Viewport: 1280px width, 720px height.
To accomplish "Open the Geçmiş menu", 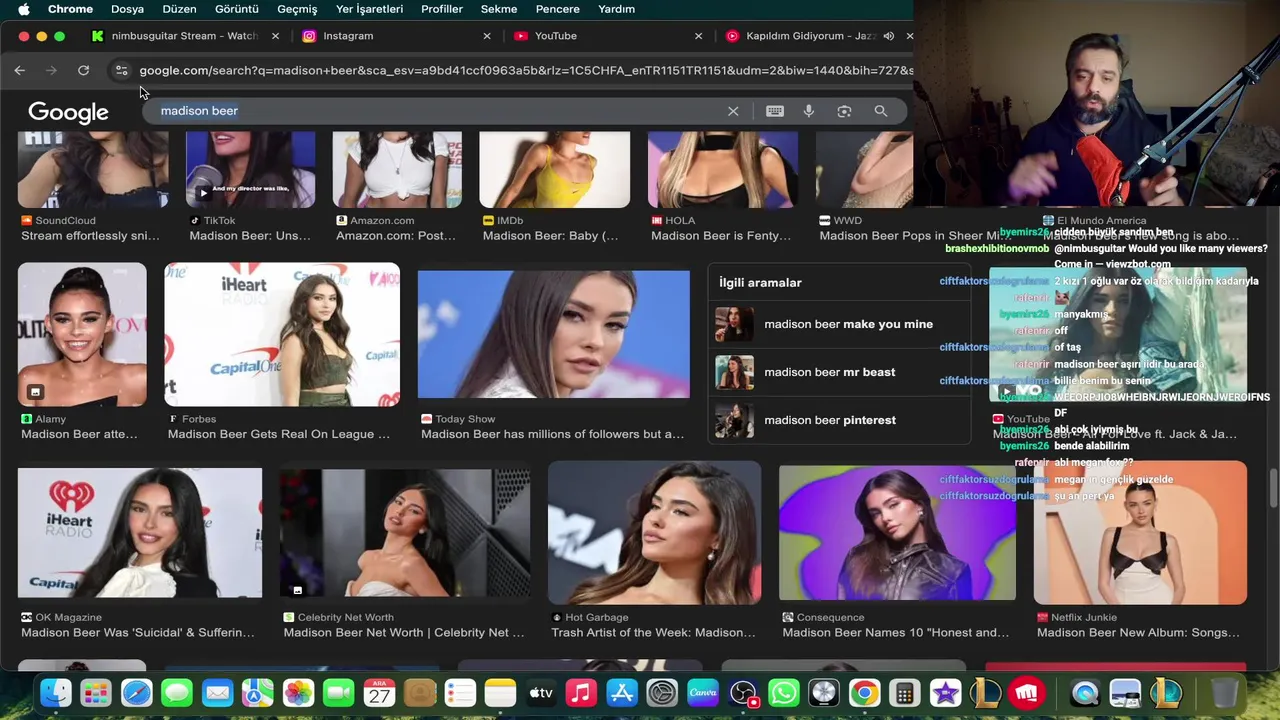I will click(x=297, y=9).
